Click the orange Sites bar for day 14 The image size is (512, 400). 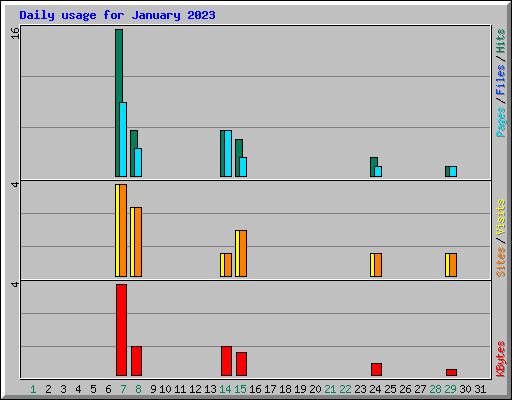click(x=228, y=265)
